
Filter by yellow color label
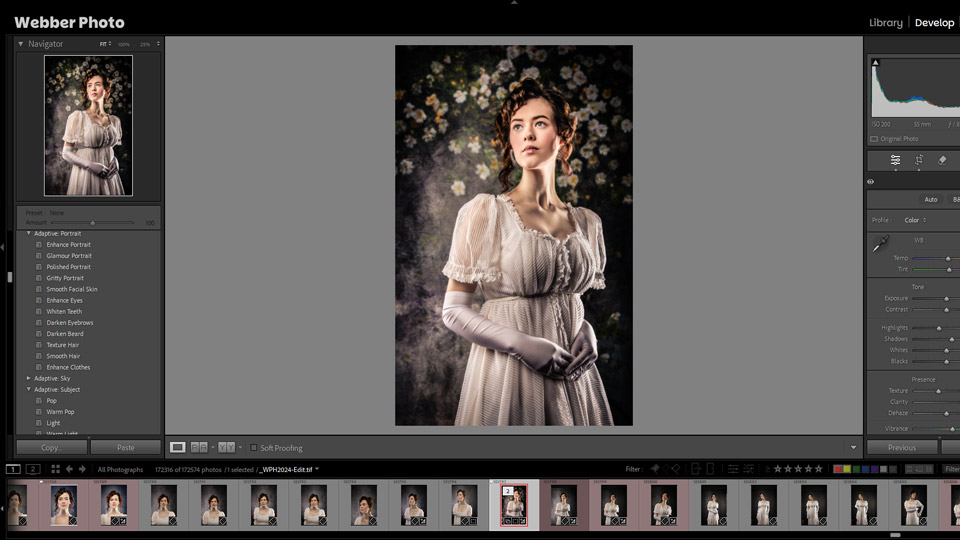click(847, 469)
